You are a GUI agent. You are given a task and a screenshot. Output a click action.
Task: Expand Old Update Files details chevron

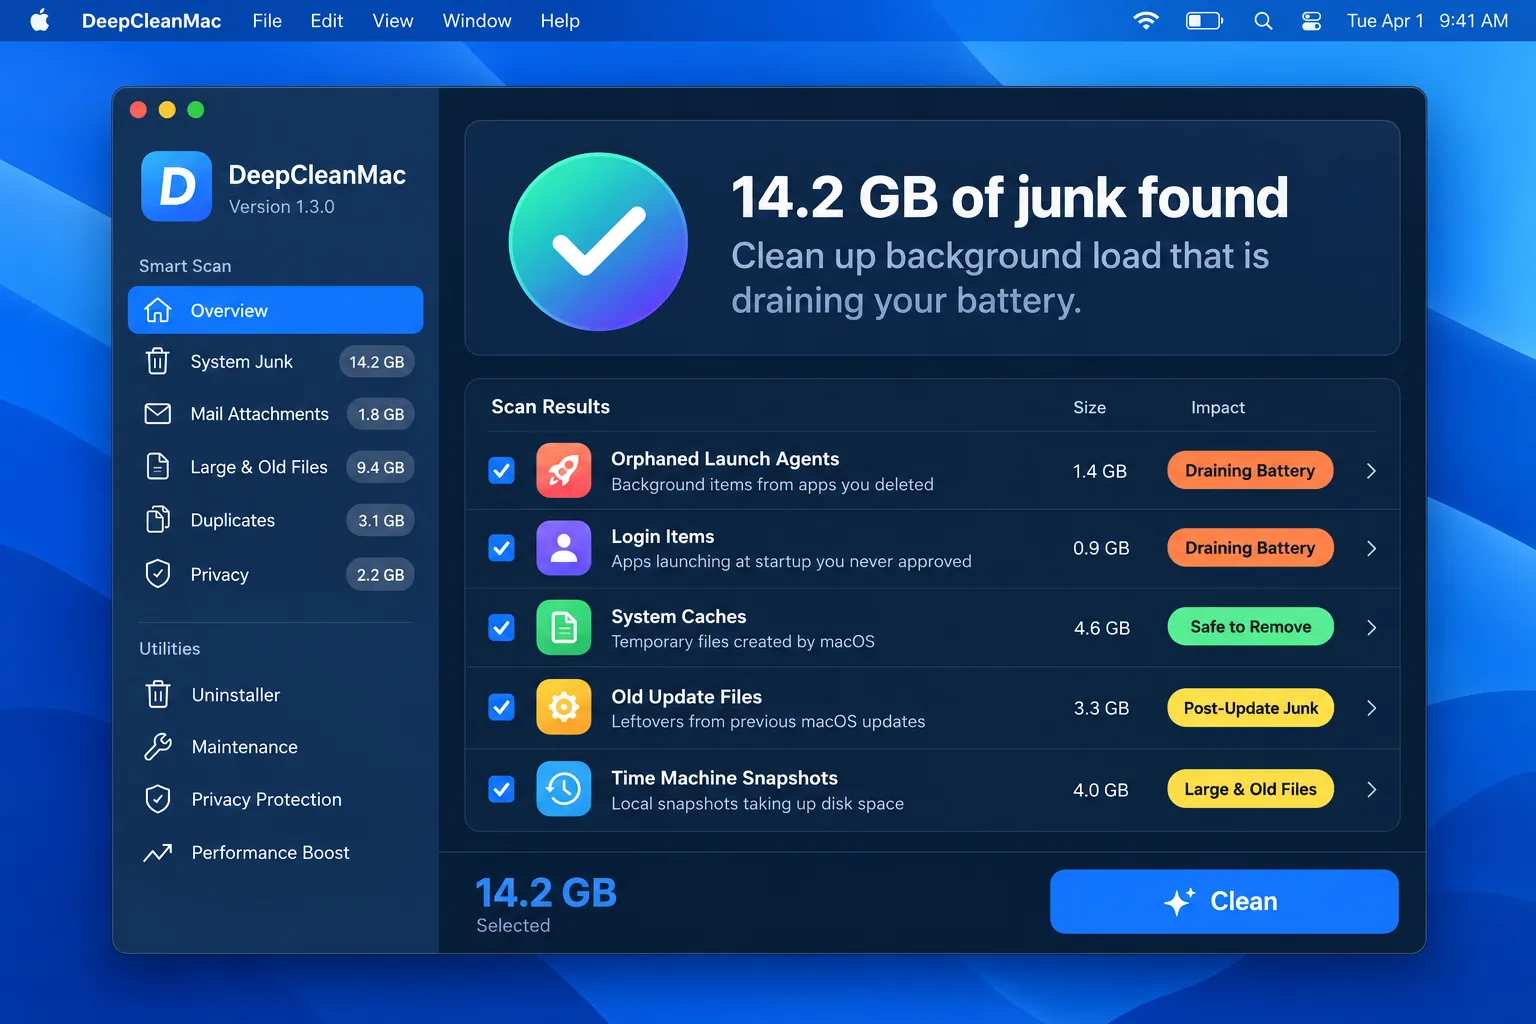[1371, 707]
